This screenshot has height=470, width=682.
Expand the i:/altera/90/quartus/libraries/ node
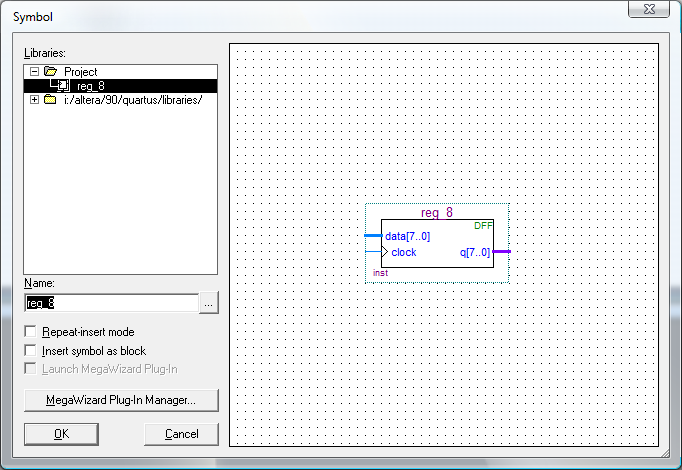[34, 100]
